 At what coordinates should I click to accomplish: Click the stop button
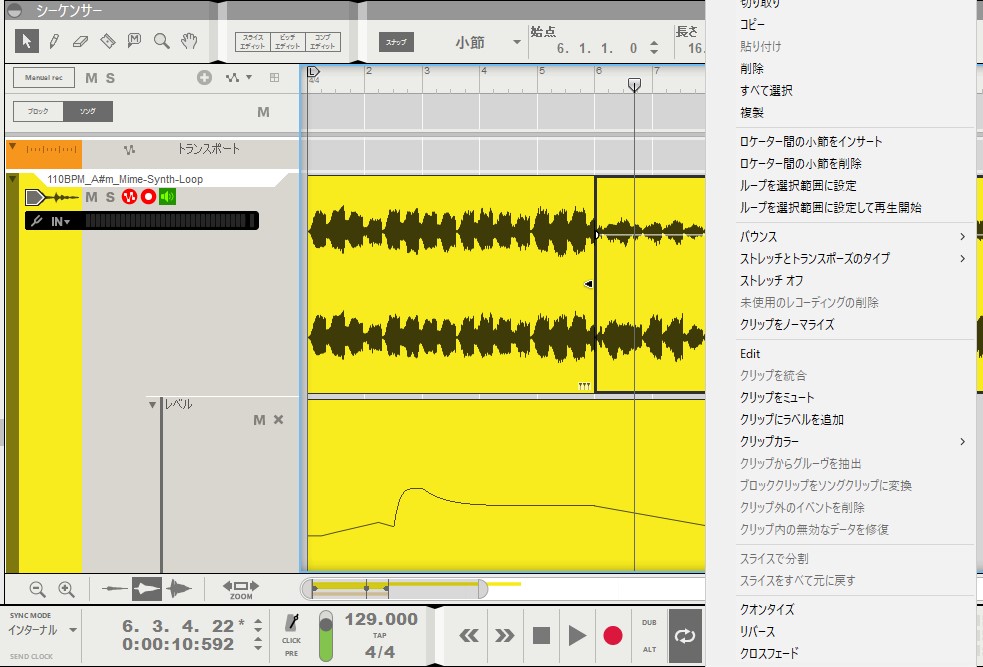click(541, 636)
